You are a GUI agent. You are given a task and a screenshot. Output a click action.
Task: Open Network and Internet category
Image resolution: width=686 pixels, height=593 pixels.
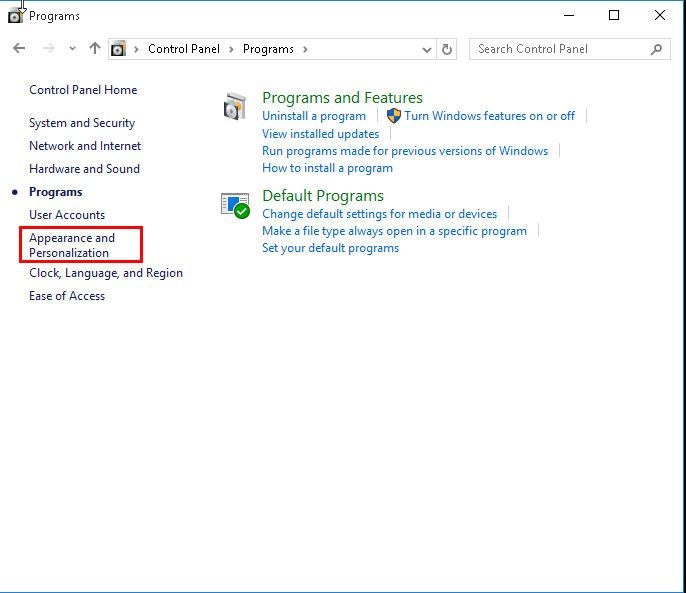(85, 146)
